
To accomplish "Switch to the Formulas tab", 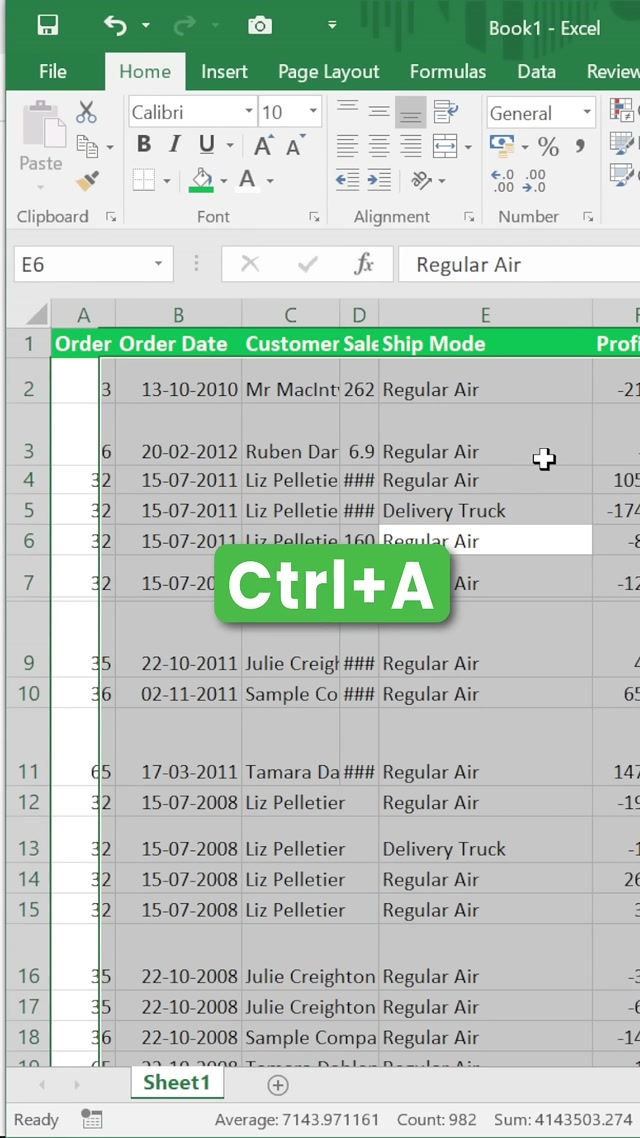I will (x=447, y=71).
